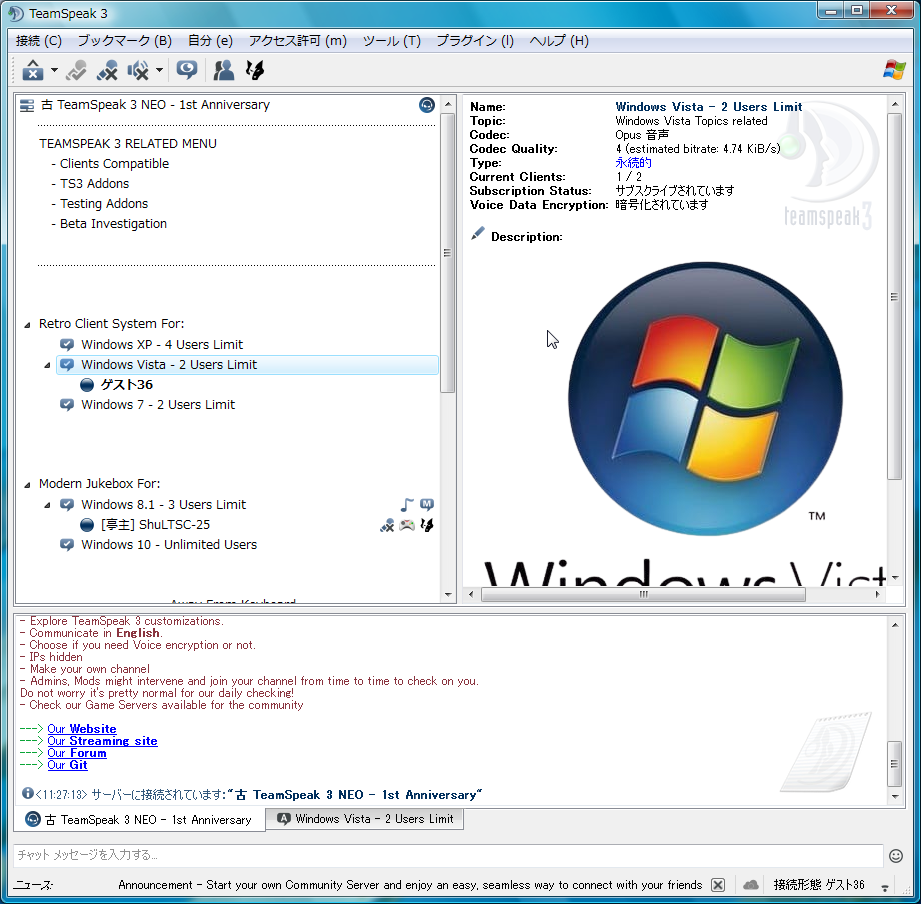This screenshot has width=921, height=904.
Task: Click the channel tree vertical scrollbar thumb
Action: [x=448, y=253]
